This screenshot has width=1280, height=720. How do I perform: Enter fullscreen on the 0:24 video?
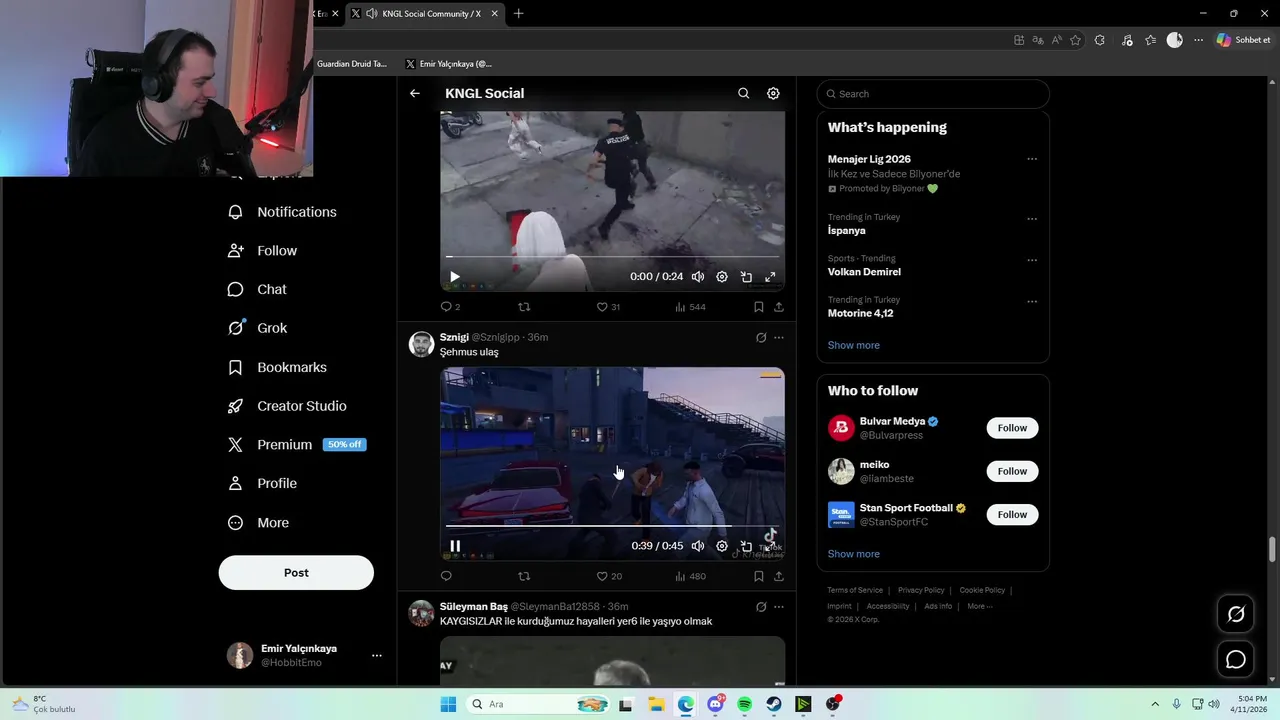(770, 277)
